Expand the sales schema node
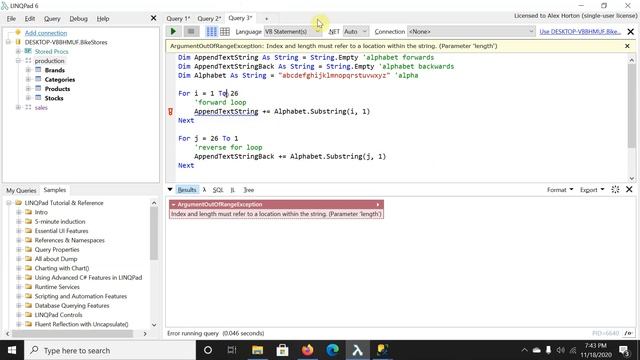This screenshot has height=360, width=640. [18, 107]
